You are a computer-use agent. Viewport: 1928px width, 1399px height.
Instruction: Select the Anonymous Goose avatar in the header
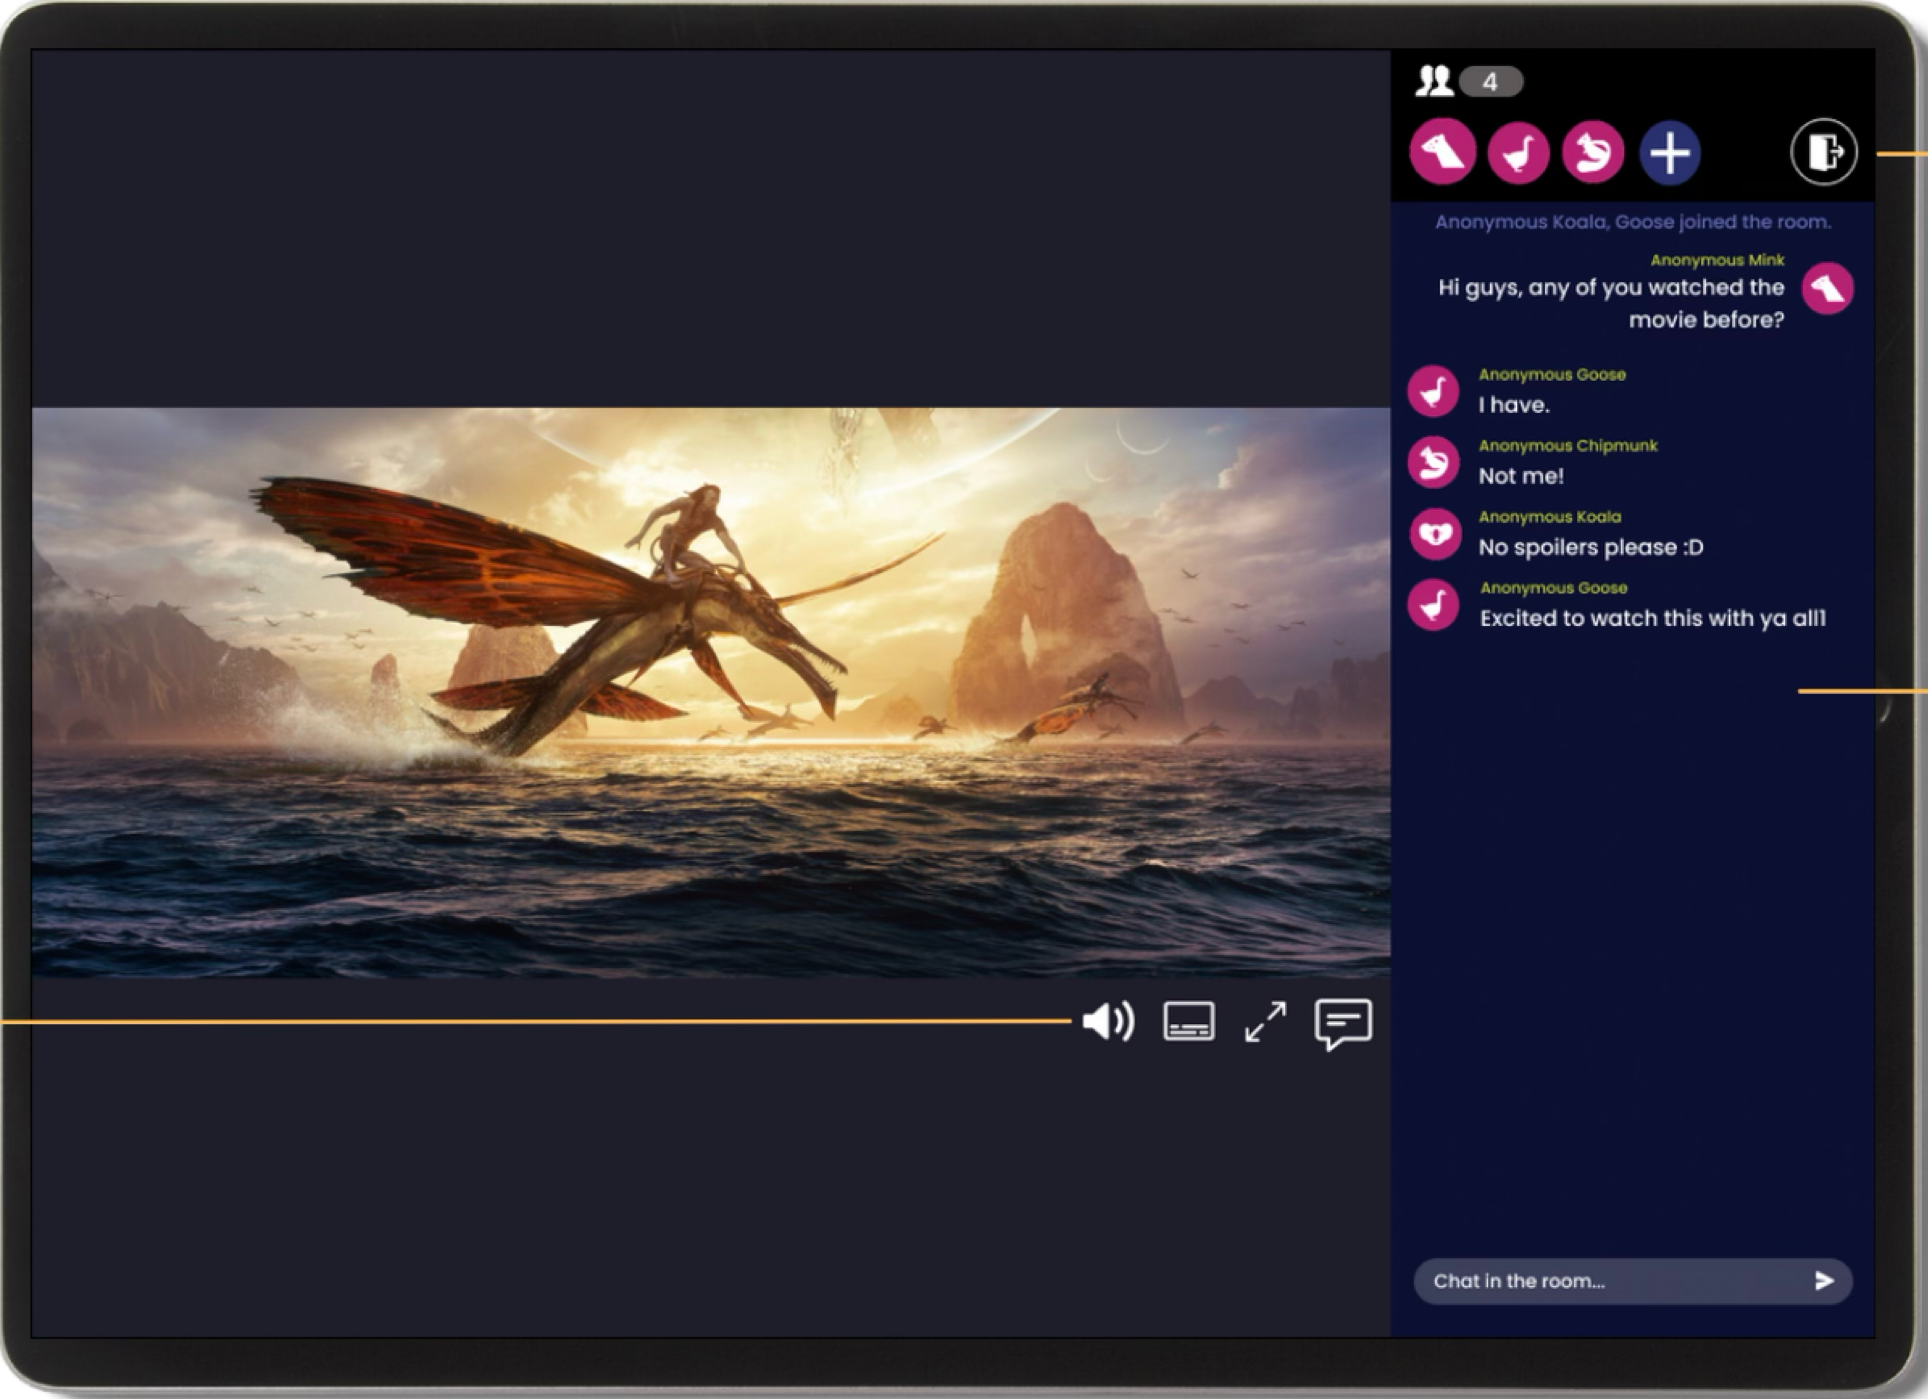tap(1518, 151)
